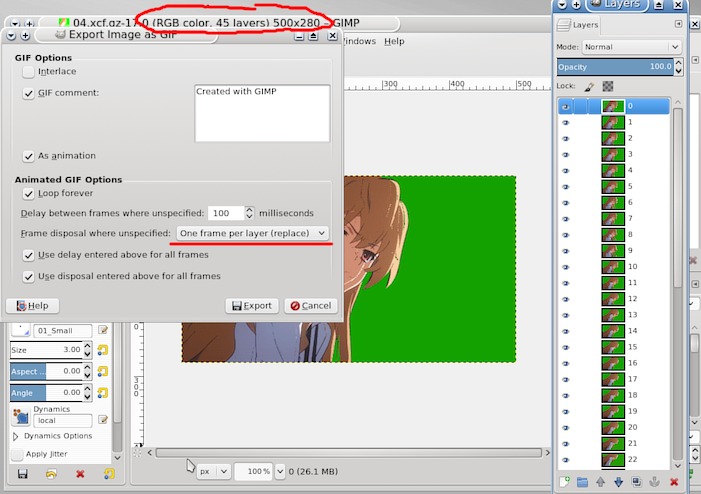
Task: Toggle Use delay entered above for all frames
Action: click(x=28, y=255)
